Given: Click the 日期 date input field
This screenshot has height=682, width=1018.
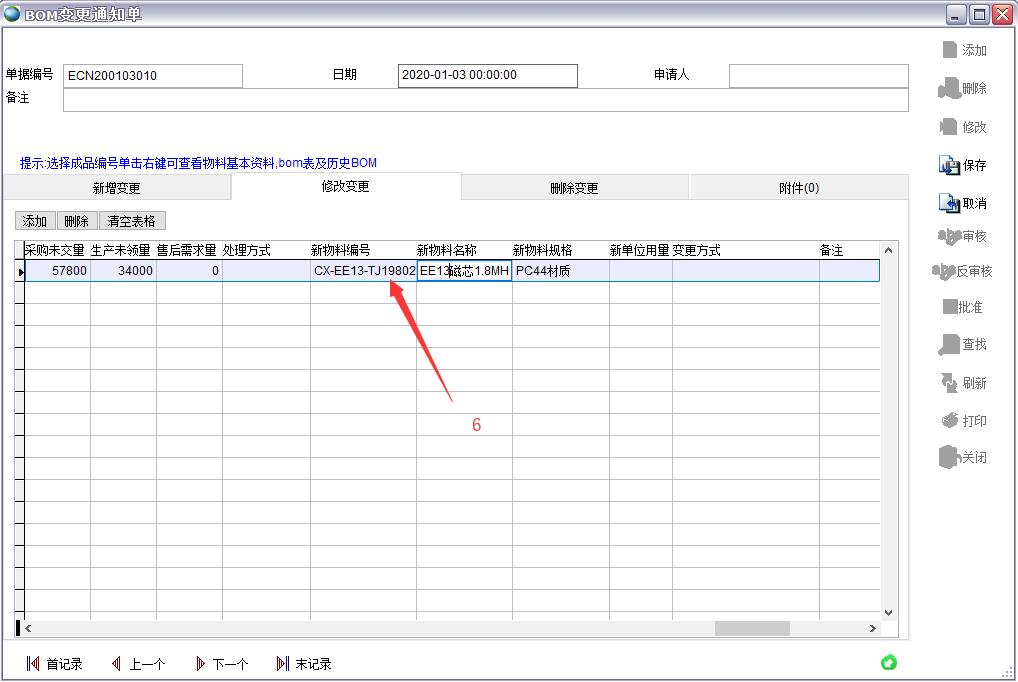Looking at the screenshot, I should tap(487, 76).
